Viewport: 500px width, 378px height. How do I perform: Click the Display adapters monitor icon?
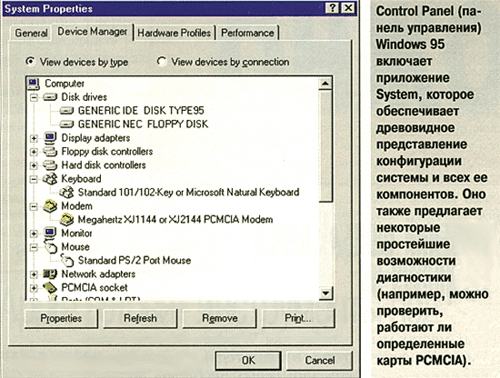coord(50,138)
